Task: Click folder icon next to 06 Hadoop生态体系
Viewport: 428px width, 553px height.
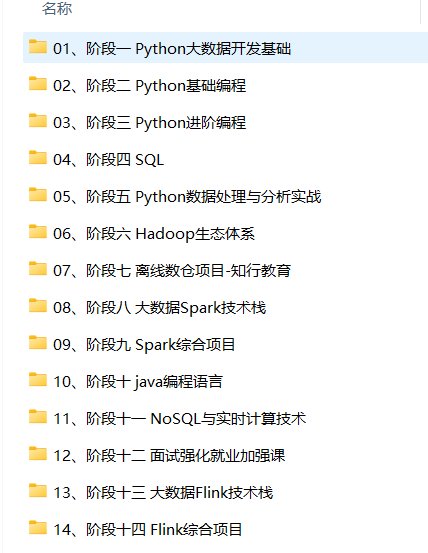Action: [37, 232]
